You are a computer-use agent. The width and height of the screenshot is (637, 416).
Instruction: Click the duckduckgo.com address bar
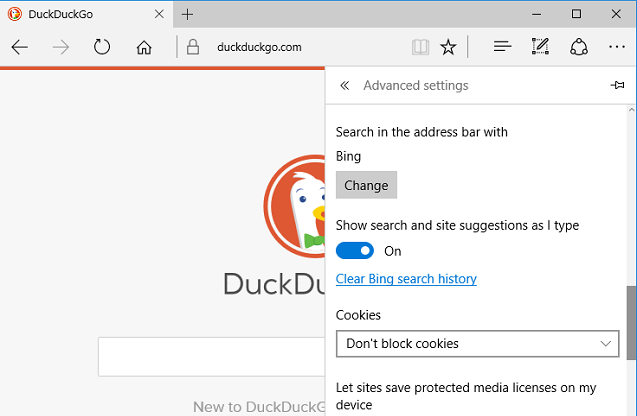259,47
